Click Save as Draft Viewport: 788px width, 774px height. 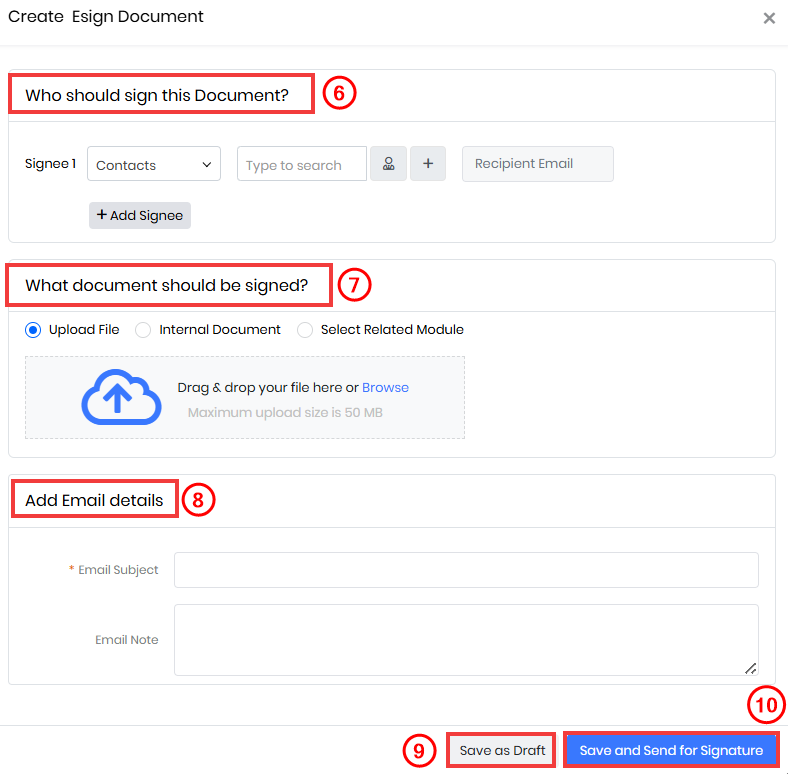(x=502, y=750)
